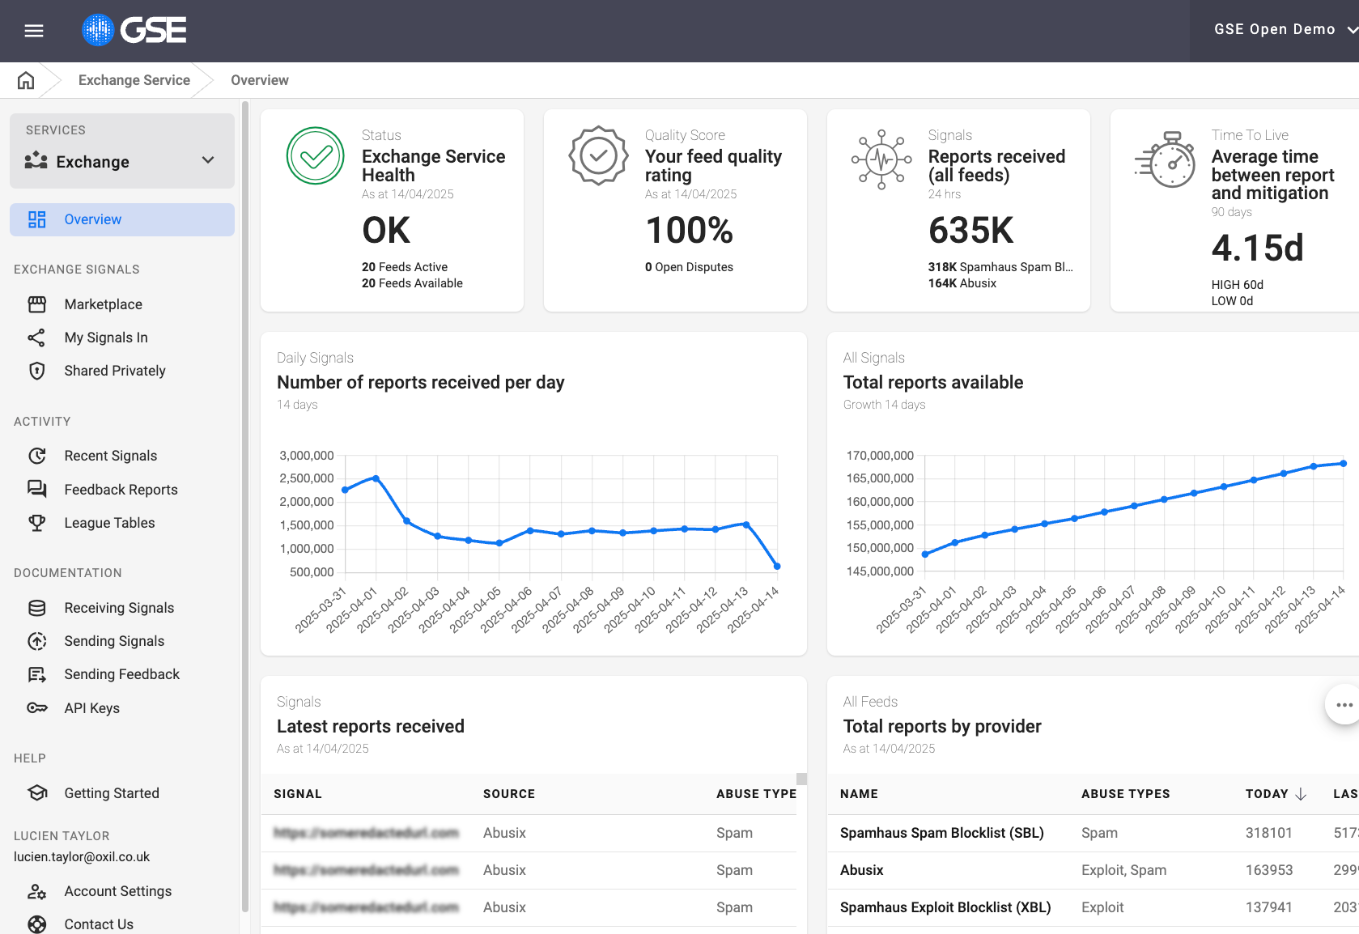This screenshot has height=934, width=1359.
Task: Click the 318101 today value
Action: tap(1269, 833)
